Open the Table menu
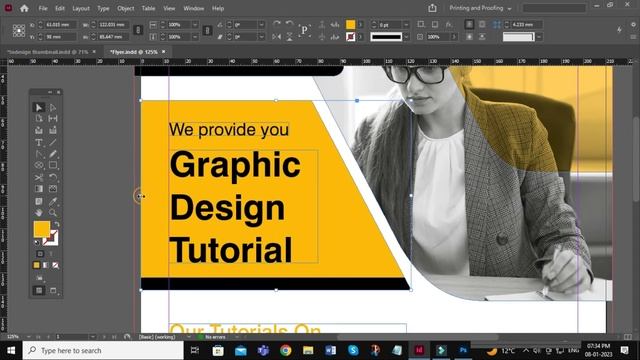 [x=148, y=8]
